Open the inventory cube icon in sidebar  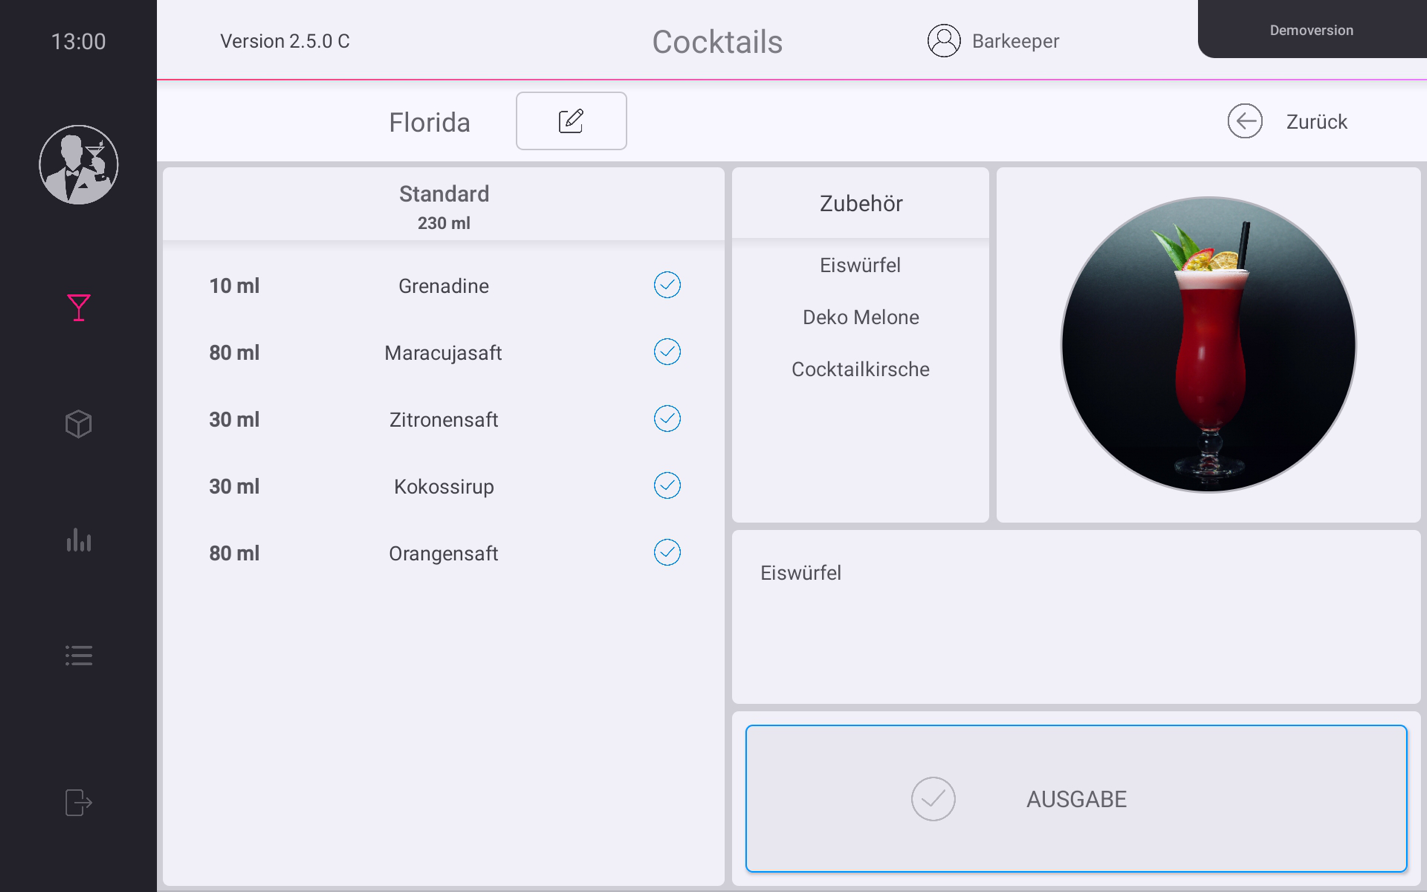(x=78, y=424)
